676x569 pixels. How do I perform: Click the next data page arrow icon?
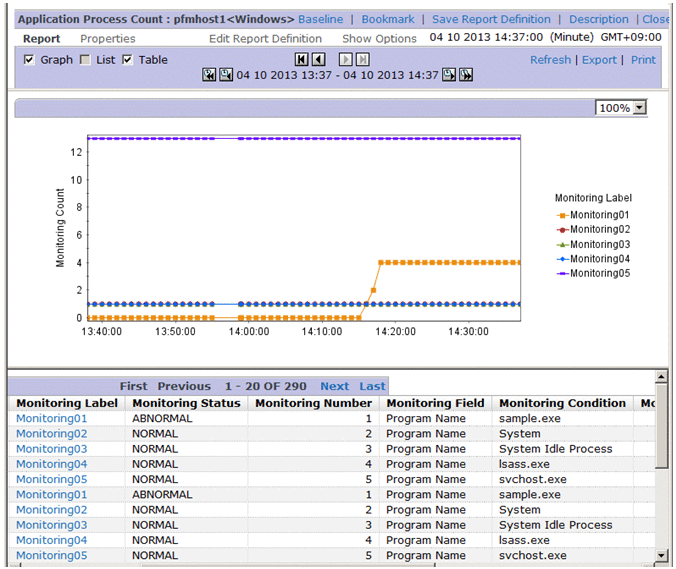point(346,60)
